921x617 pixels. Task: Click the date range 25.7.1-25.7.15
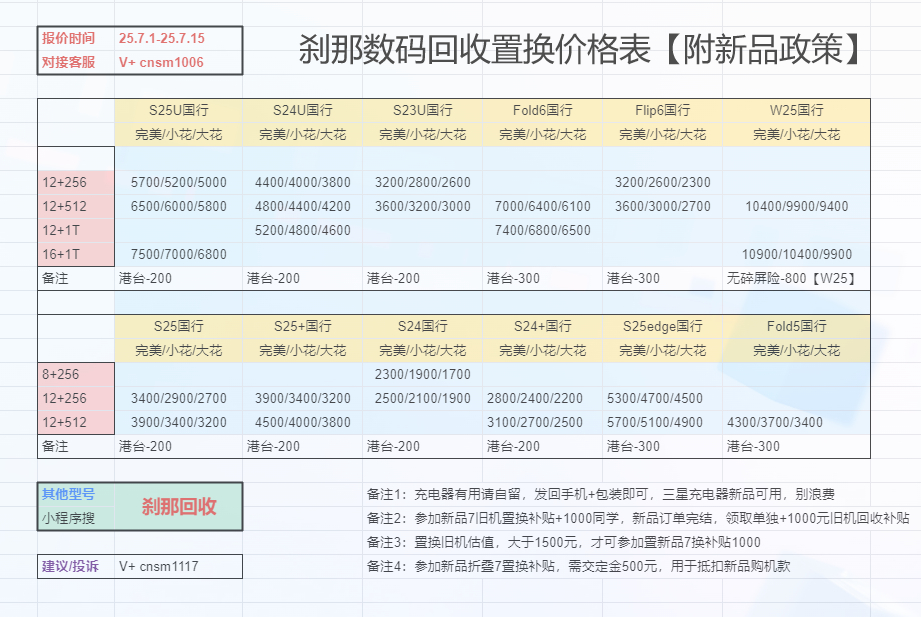click(162, 38)
